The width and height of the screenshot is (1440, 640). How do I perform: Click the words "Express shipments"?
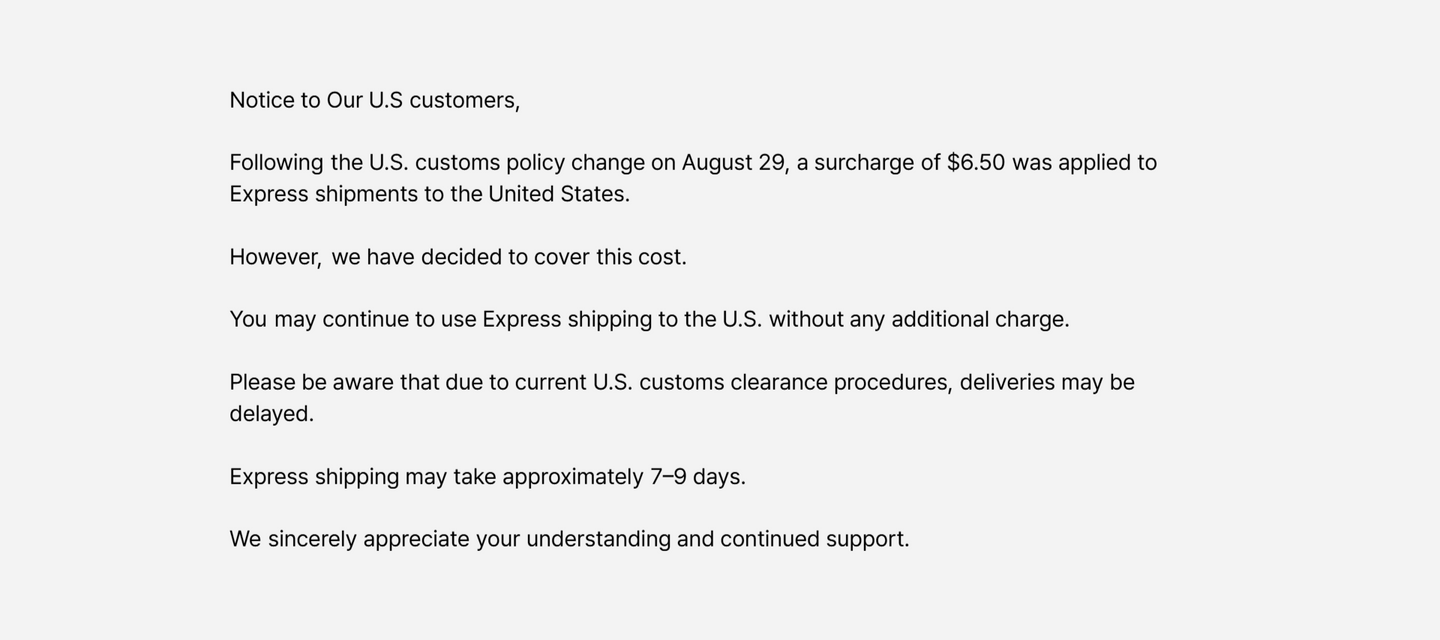tap(323, 194)
